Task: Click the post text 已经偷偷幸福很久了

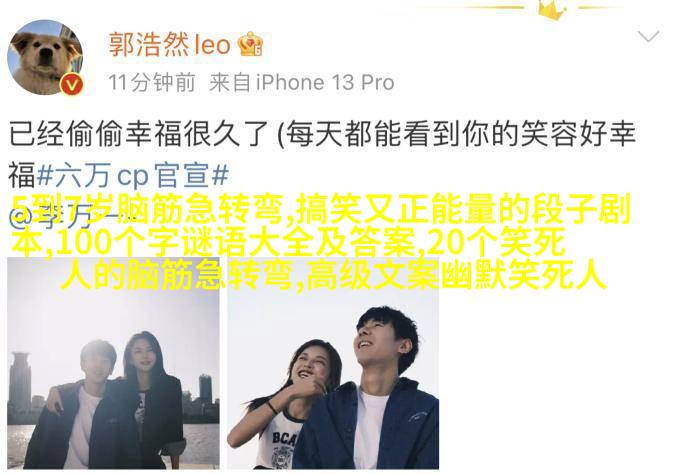Action: pyautogui.click(x=139, y=134)
